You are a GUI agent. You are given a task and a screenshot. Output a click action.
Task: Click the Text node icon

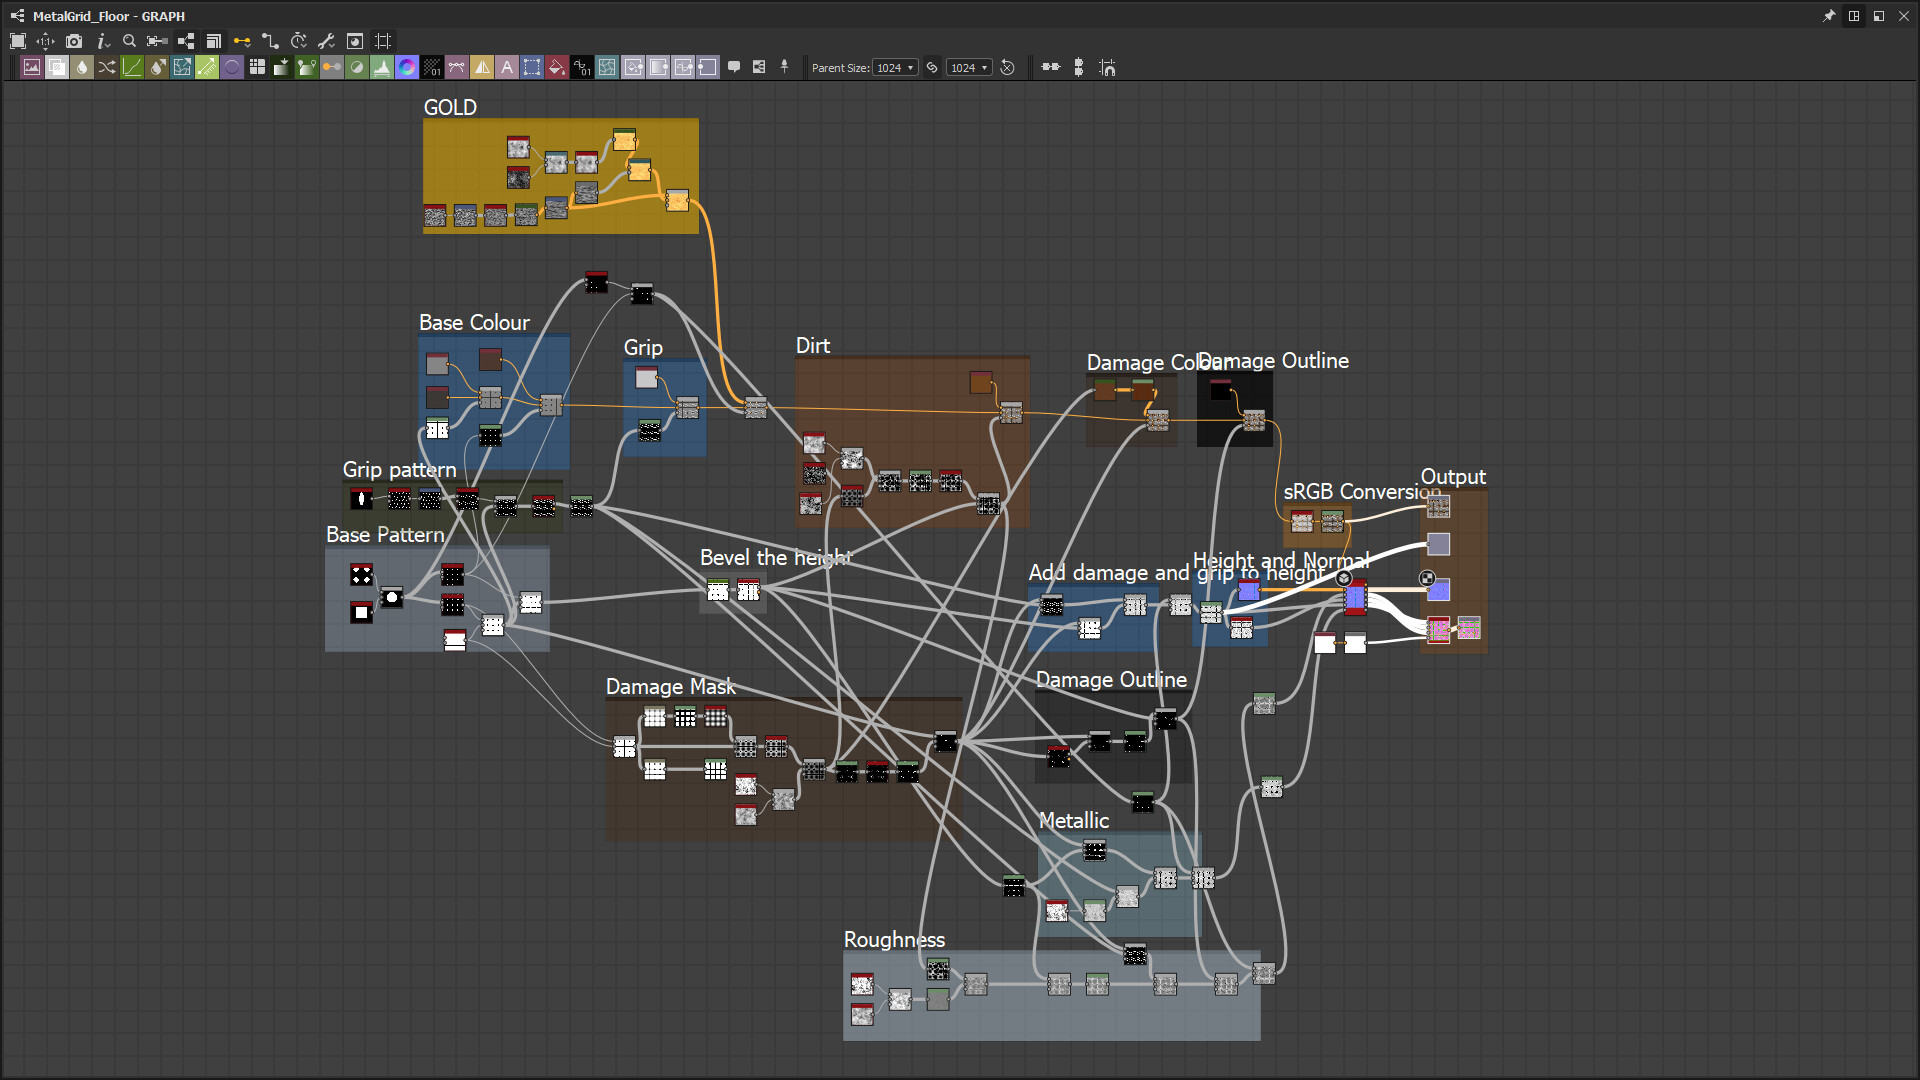507,67
